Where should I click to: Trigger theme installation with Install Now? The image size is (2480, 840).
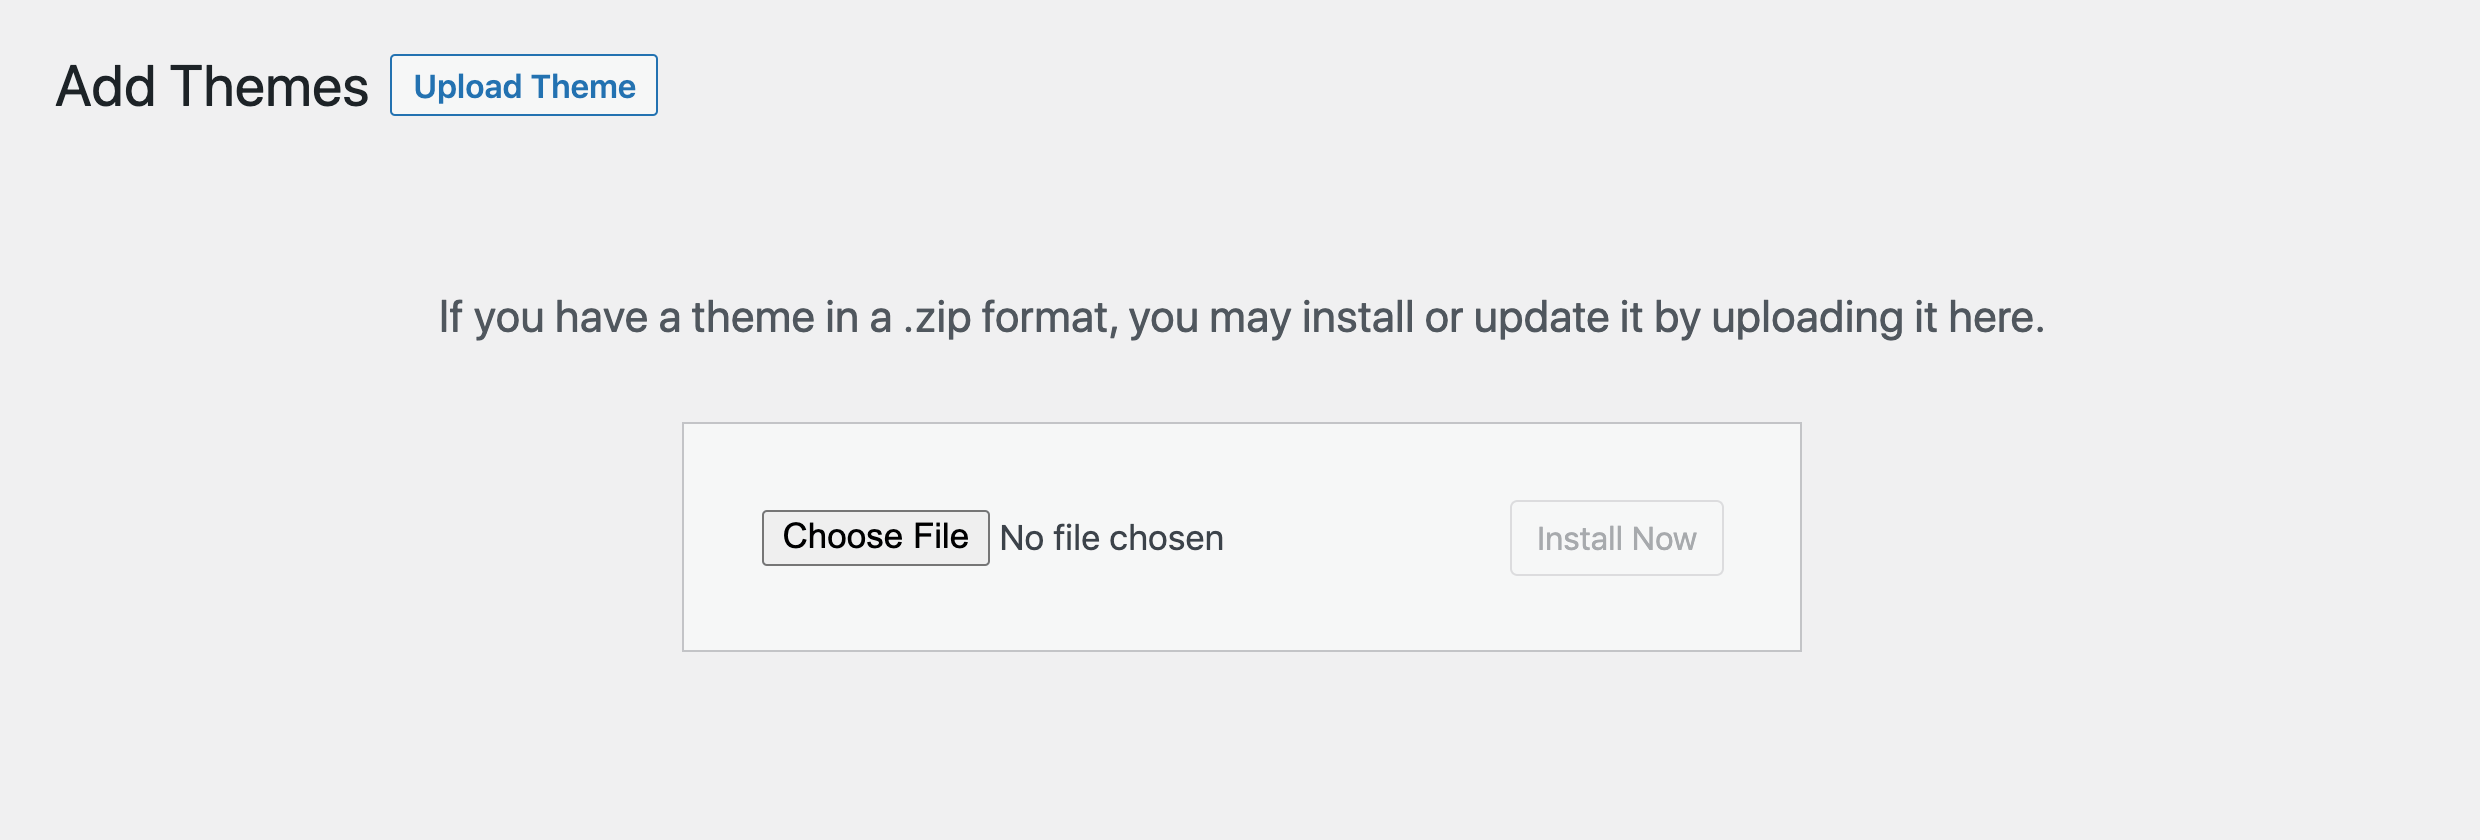1614,537
